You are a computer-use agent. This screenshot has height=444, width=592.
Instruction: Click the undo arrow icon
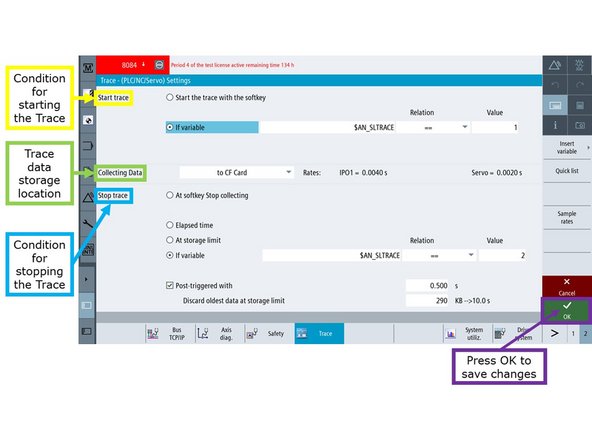555,85
